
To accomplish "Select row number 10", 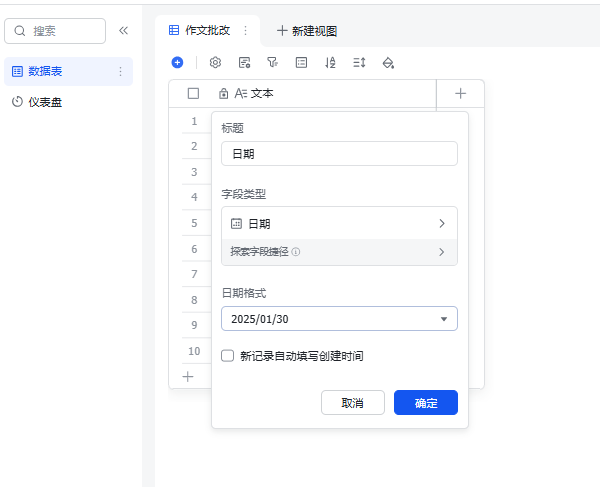I will pos(194,351).
